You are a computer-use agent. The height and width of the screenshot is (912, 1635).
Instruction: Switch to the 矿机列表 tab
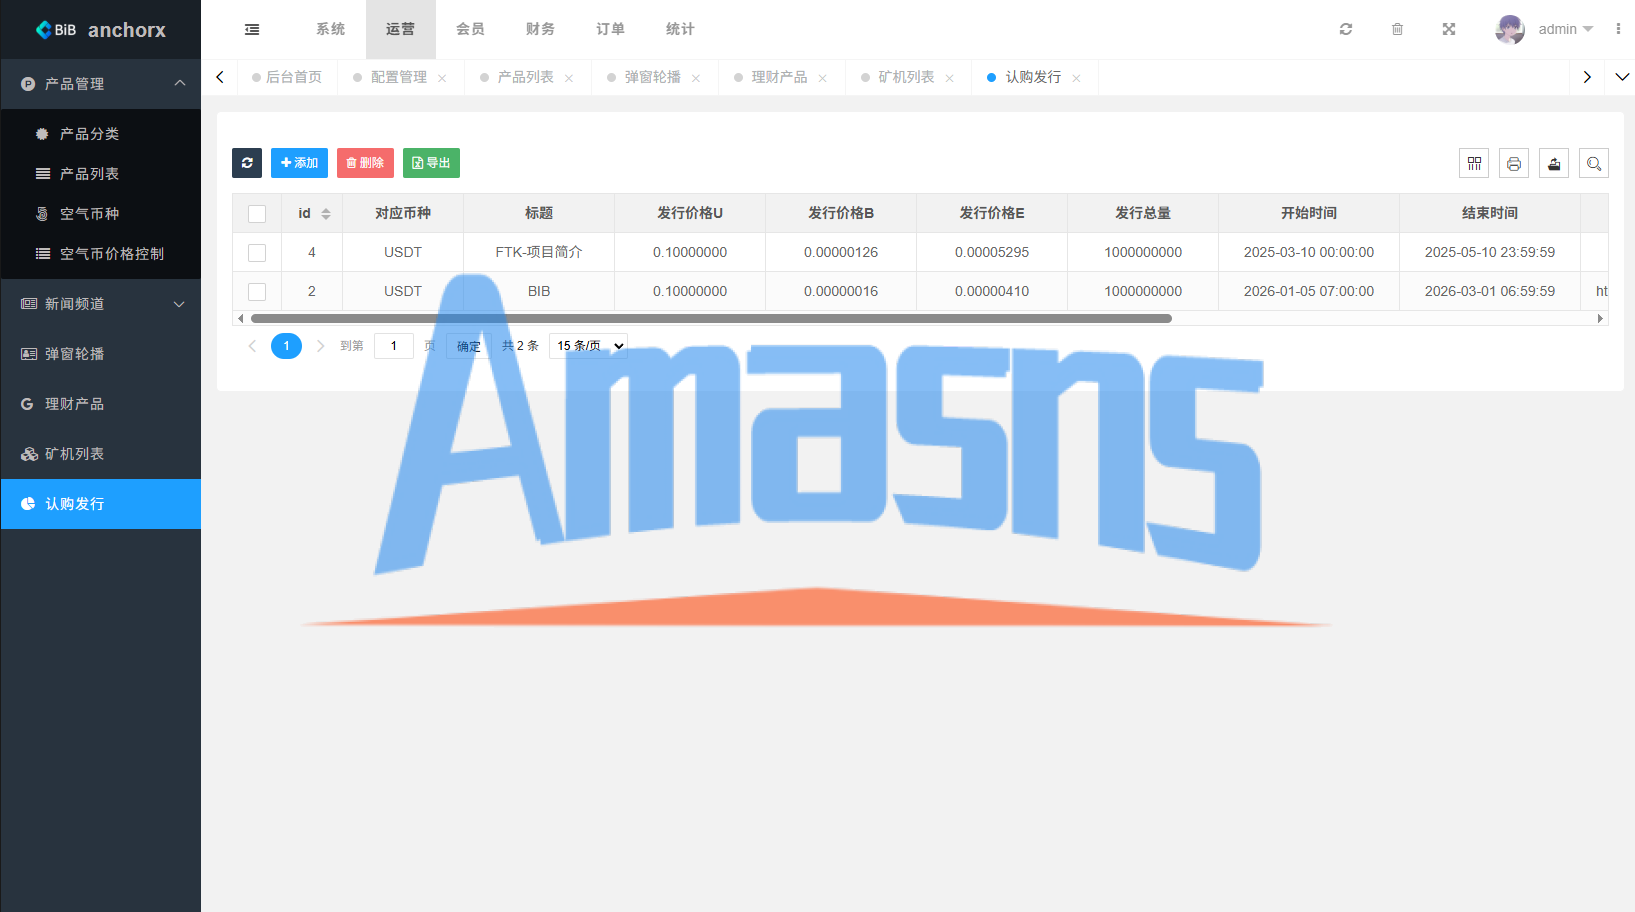click(906, 77)
